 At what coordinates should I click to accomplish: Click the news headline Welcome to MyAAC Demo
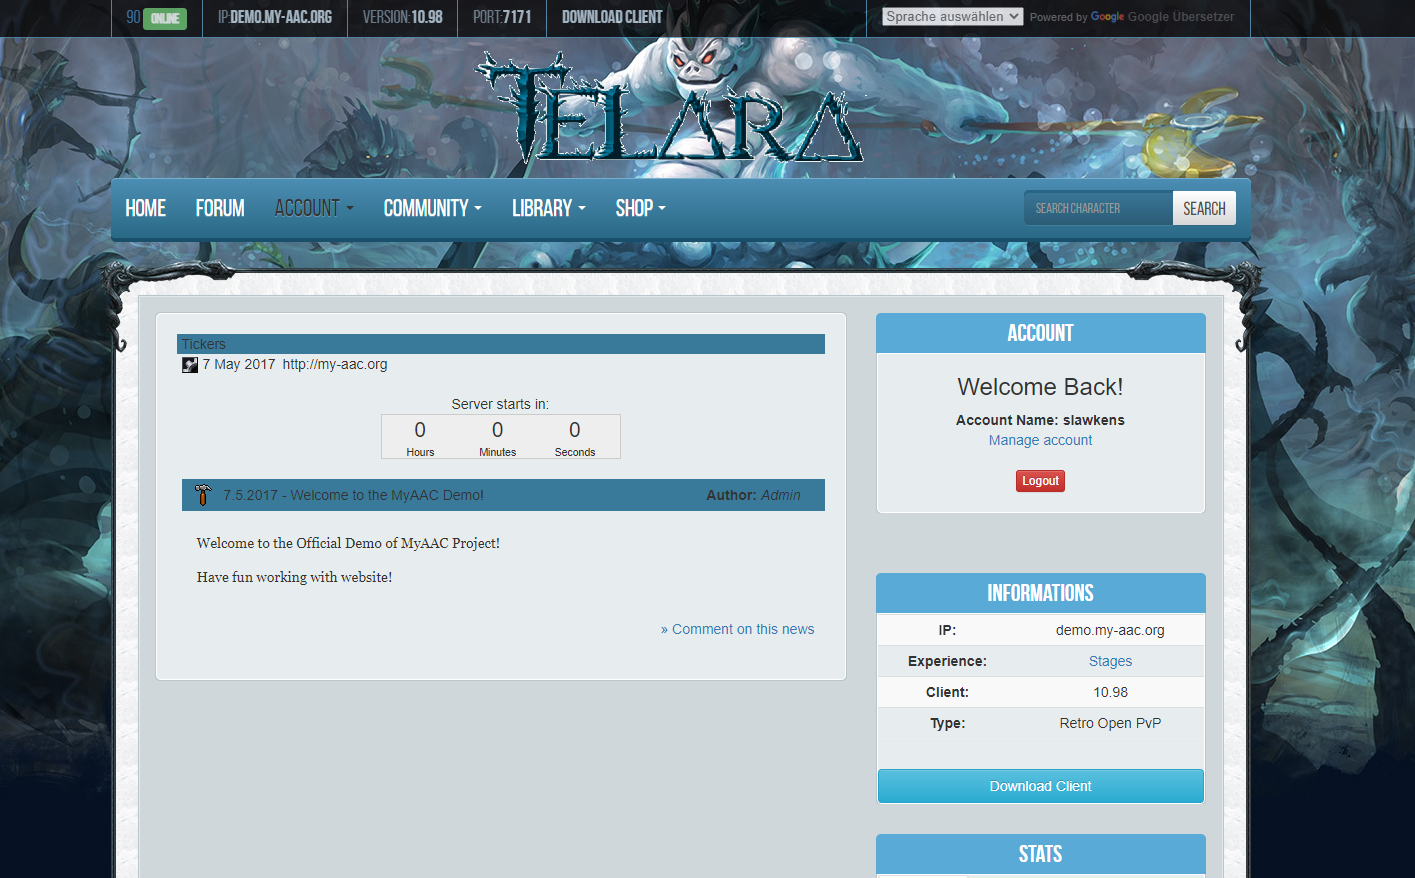353,495
